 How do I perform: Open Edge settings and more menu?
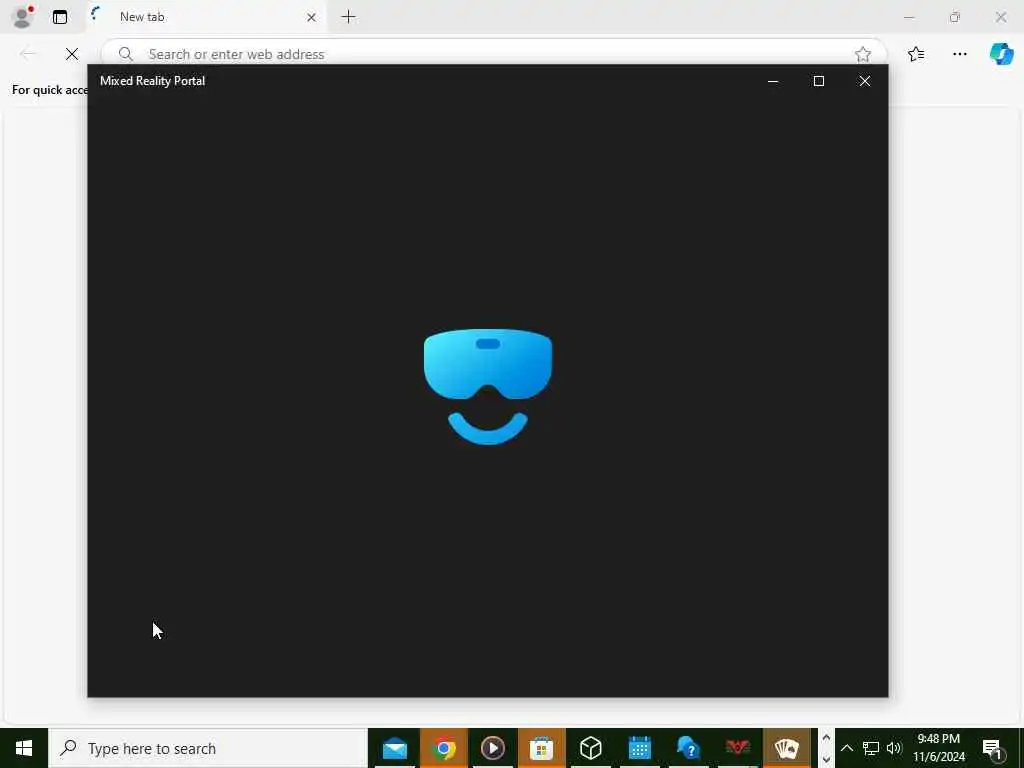click(x=959, y=54)
